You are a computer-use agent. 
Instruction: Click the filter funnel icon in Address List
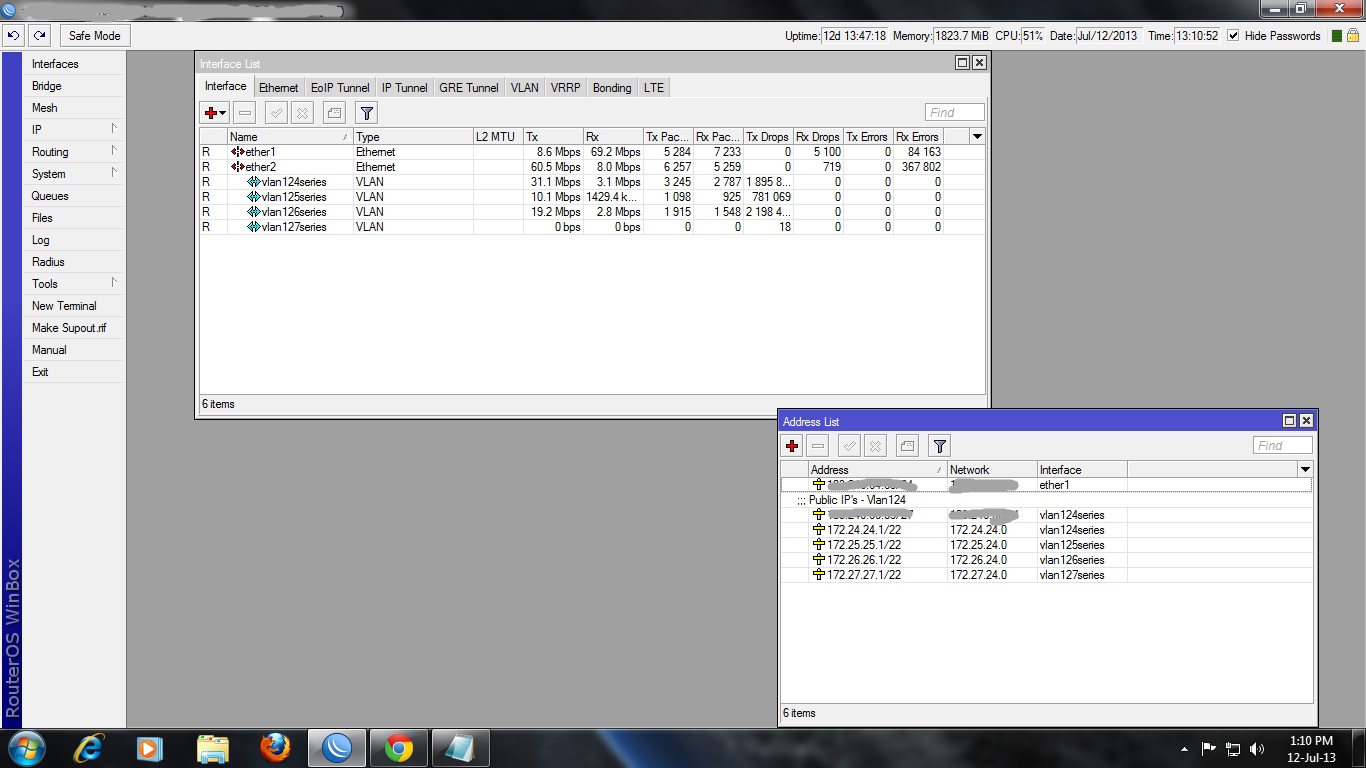[x=939, y=446]
